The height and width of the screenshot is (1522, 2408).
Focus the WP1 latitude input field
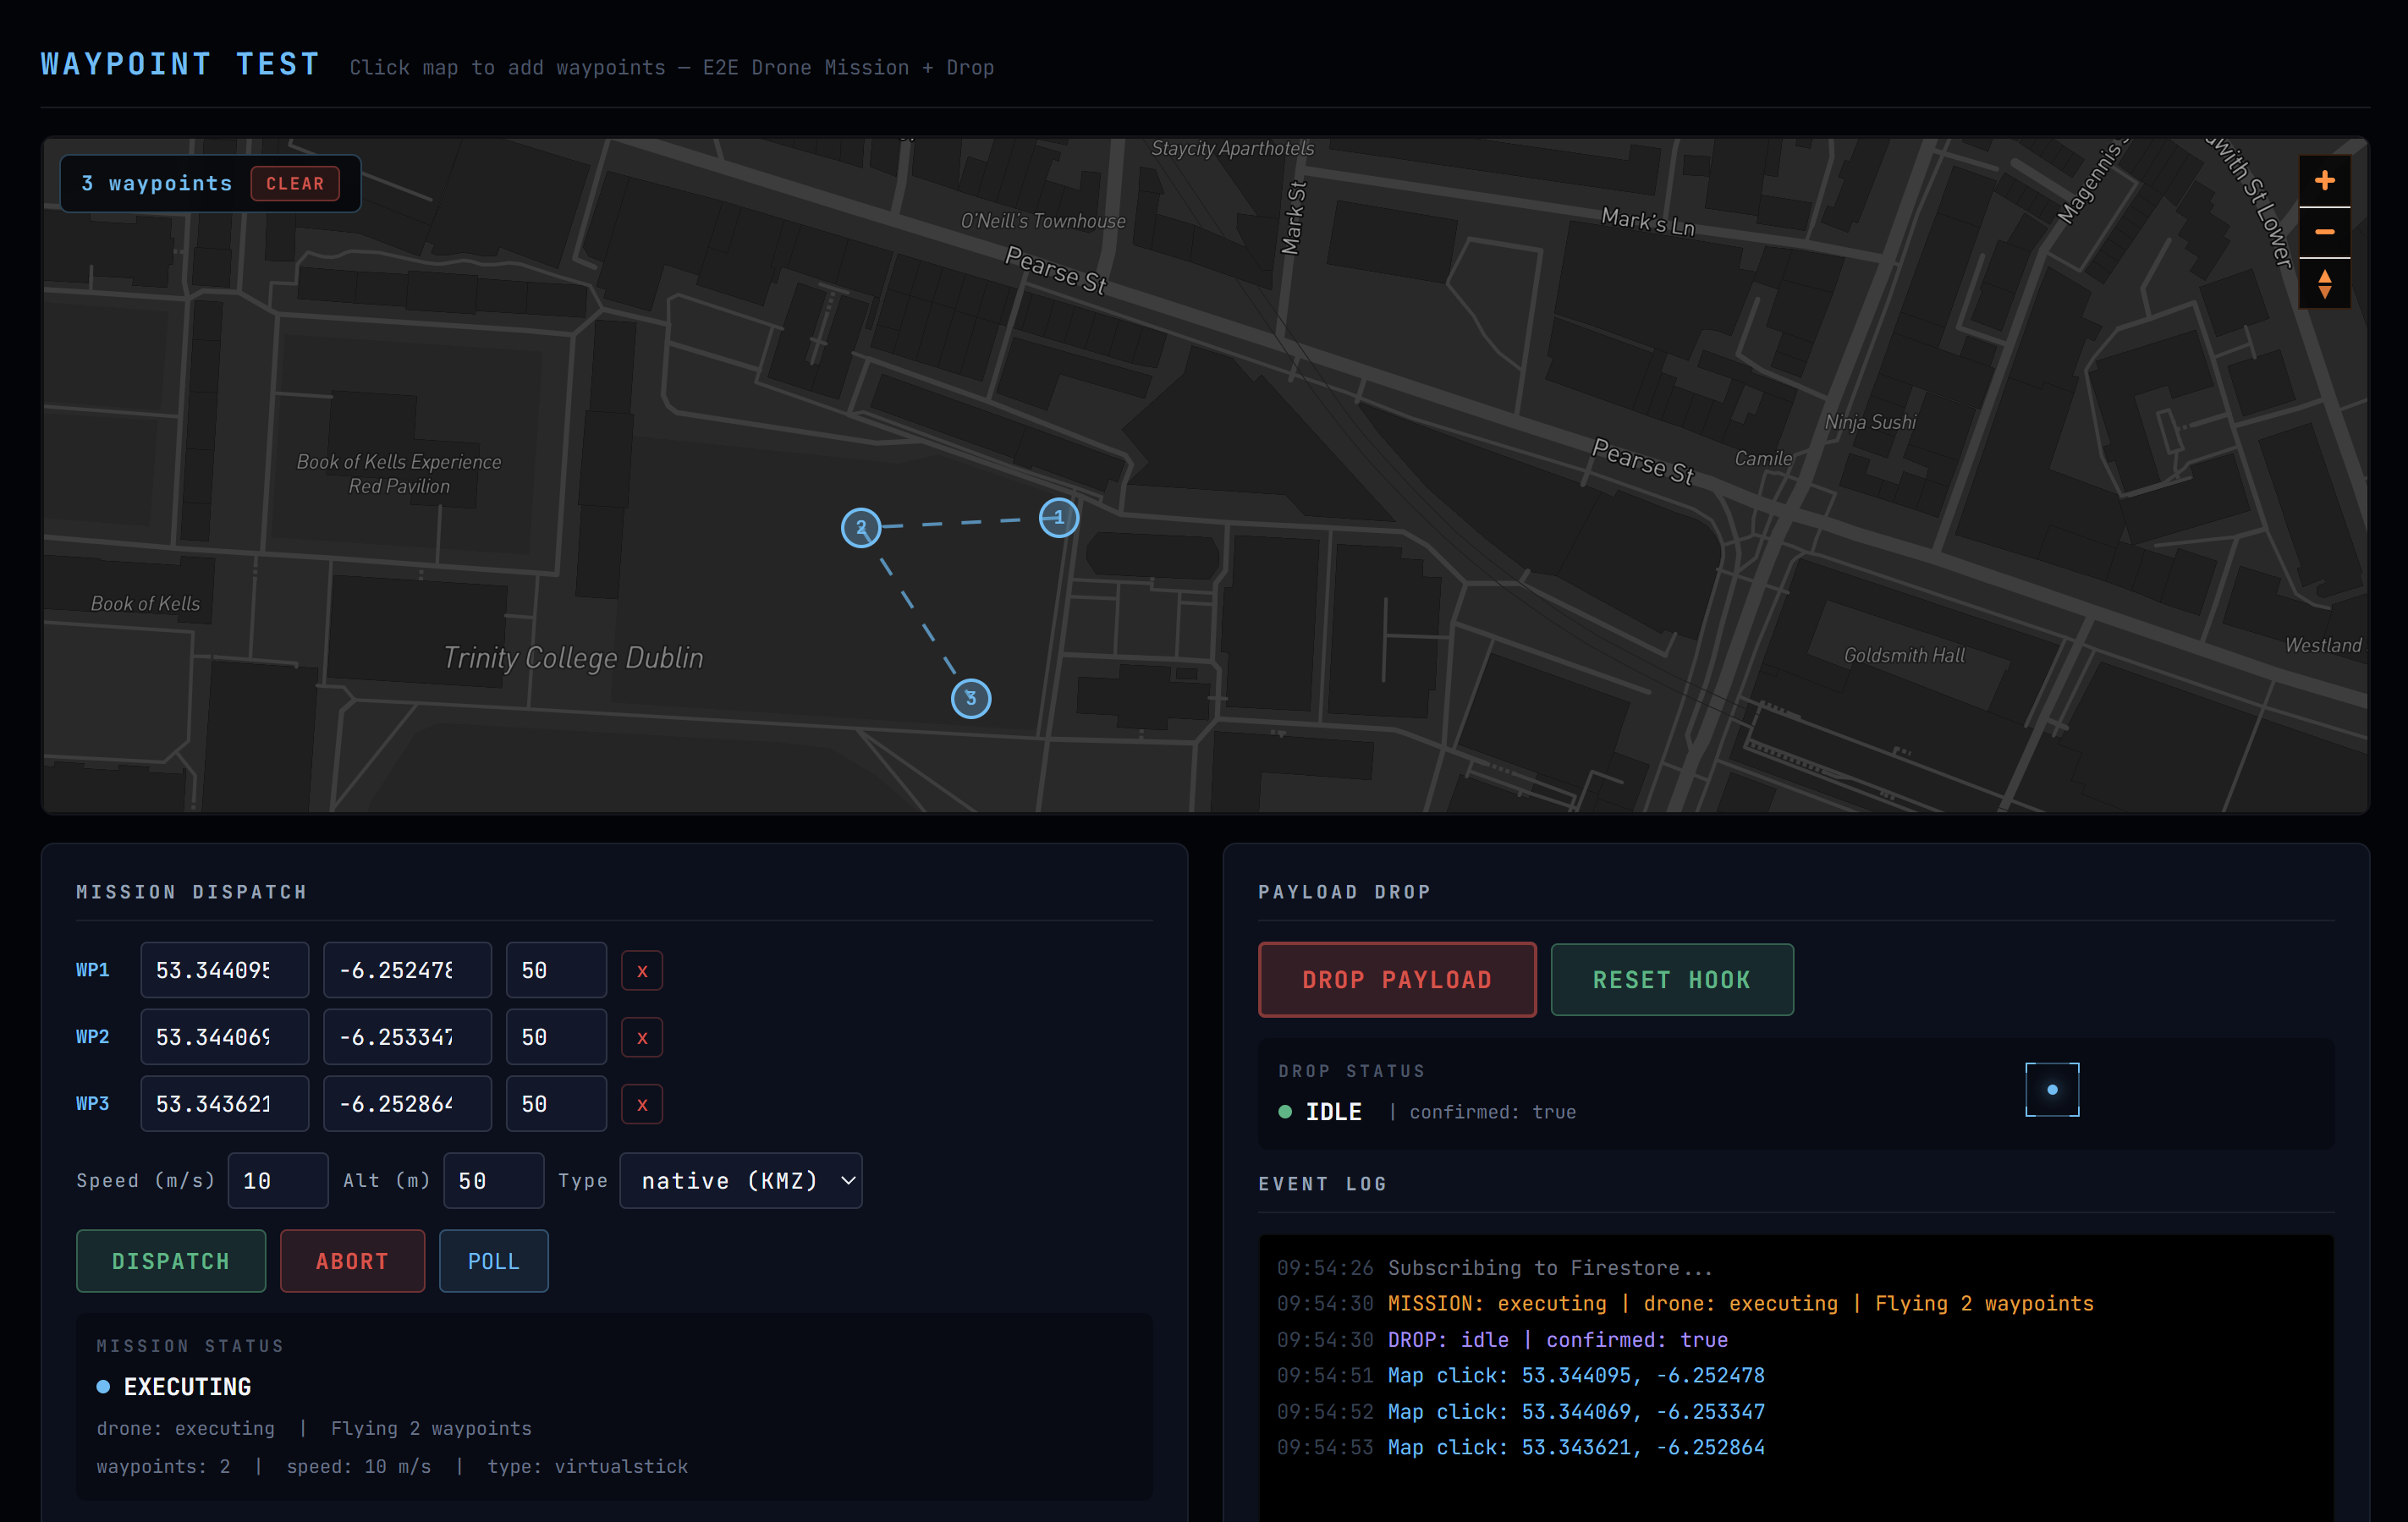224,971
